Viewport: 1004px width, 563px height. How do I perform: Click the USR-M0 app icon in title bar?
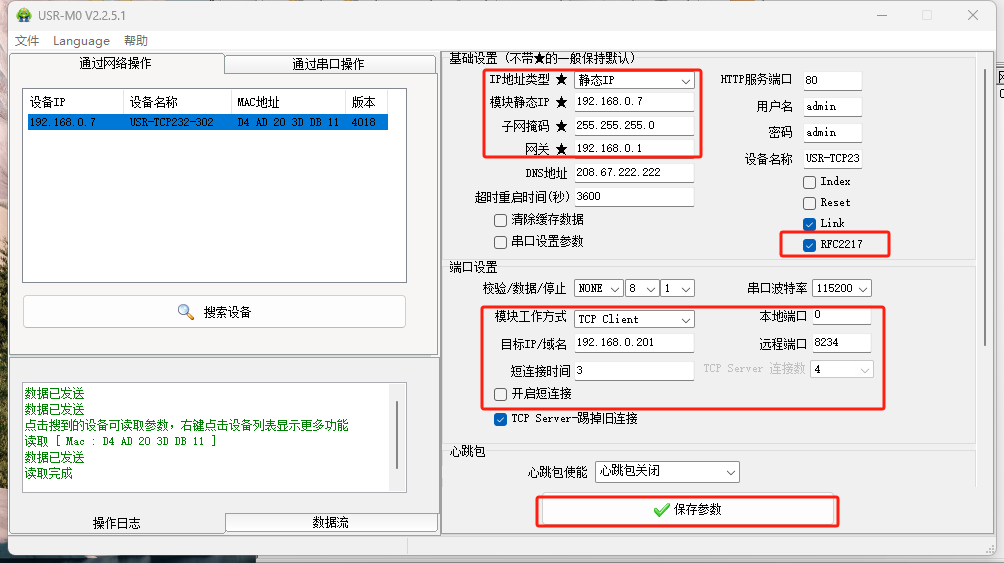[x=24, y=15]
